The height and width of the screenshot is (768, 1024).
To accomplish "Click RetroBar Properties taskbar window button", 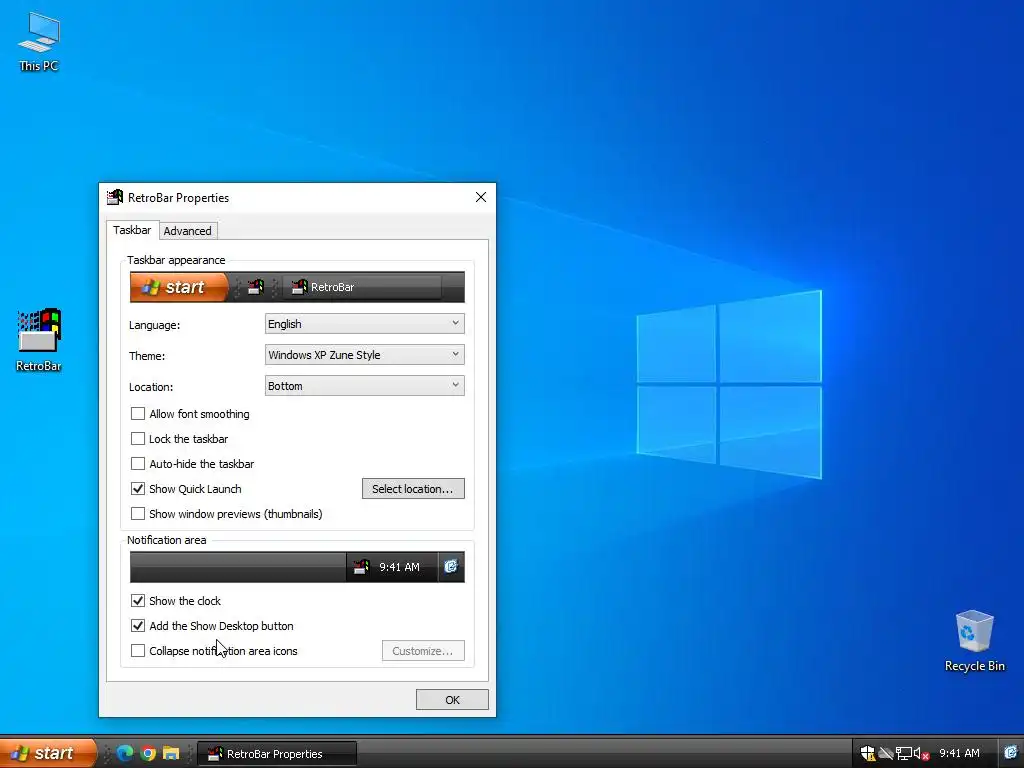I will pyautogui.click(x=277, y=754).
